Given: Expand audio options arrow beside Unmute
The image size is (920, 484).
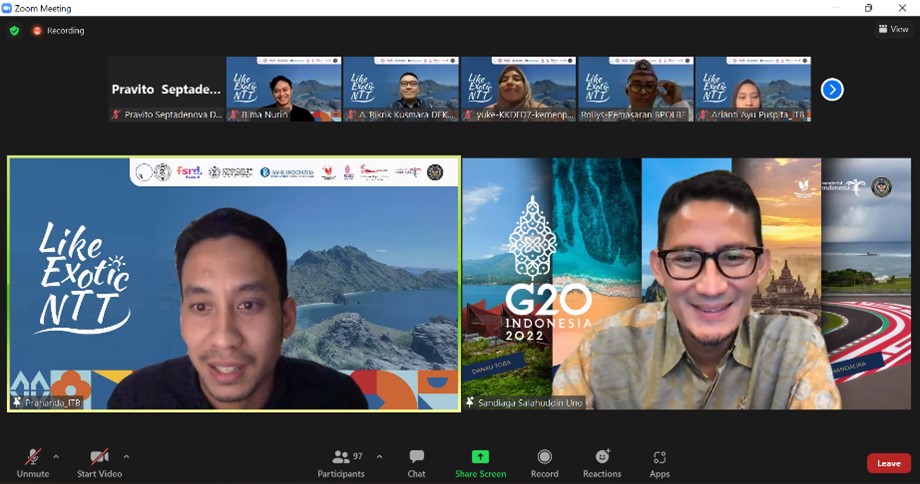Looking at the screenshot, I should (56, 456).
